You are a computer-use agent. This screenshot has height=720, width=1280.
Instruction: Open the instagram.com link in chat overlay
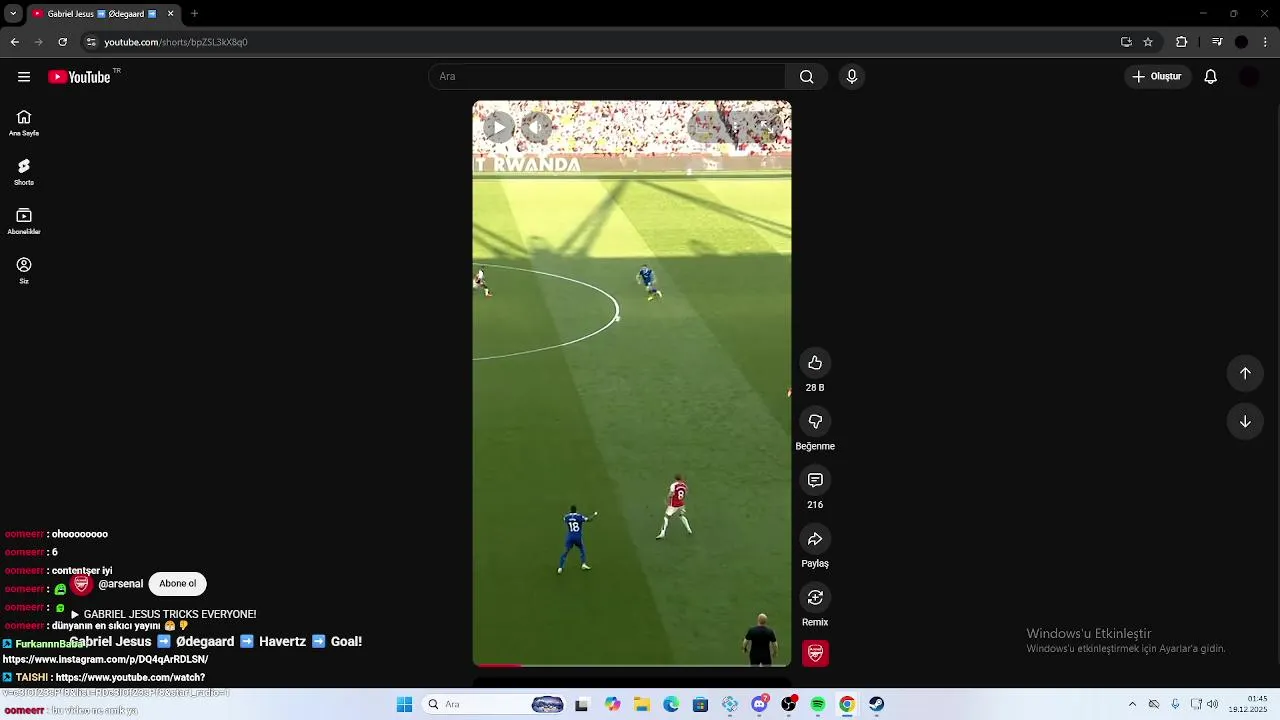click(105, 660)
